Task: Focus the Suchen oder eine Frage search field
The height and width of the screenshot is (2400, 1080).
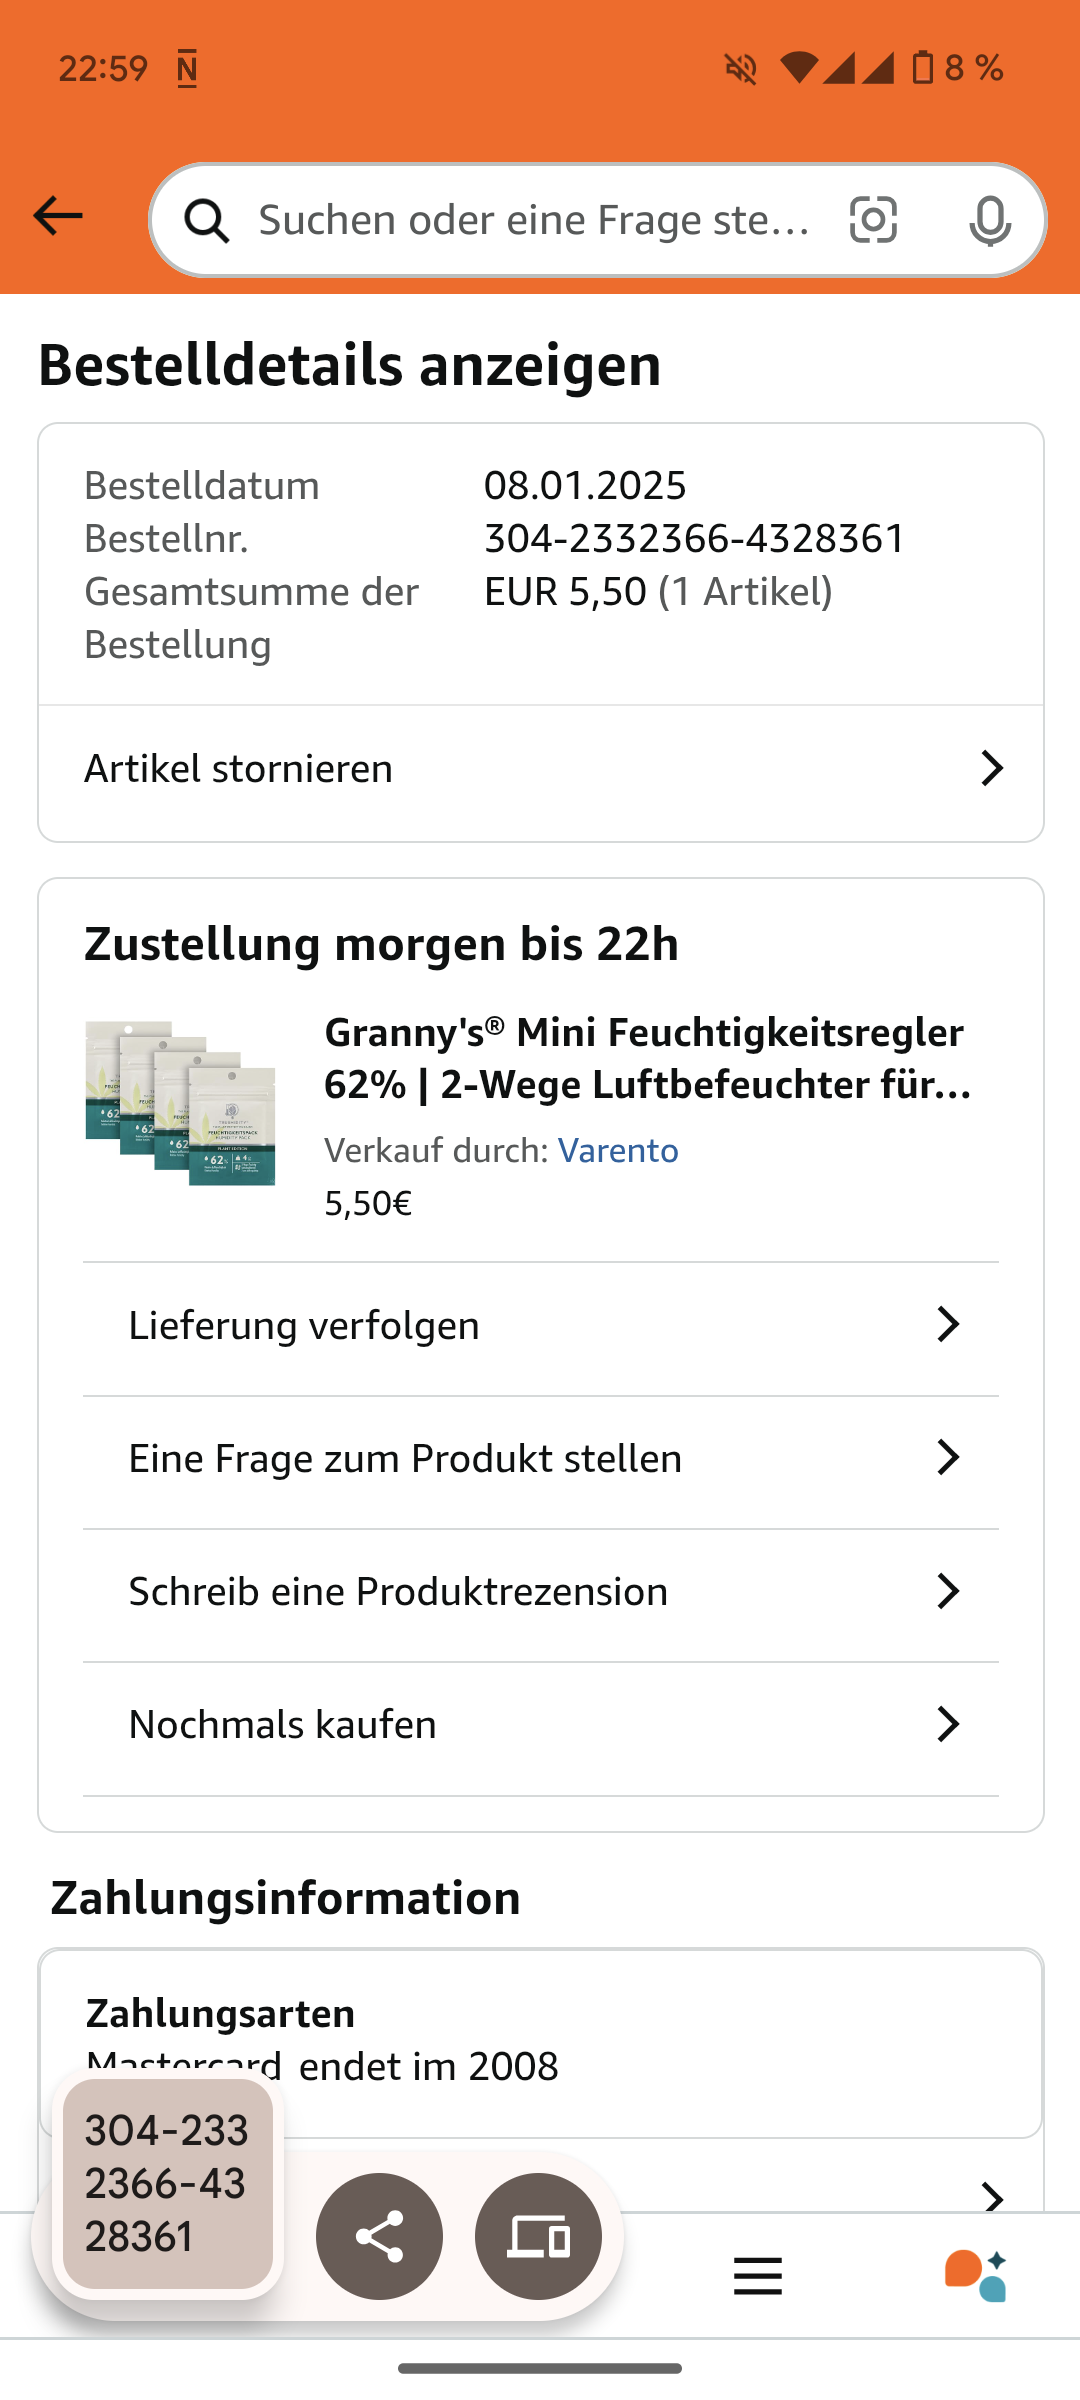Action: (535, 220)
